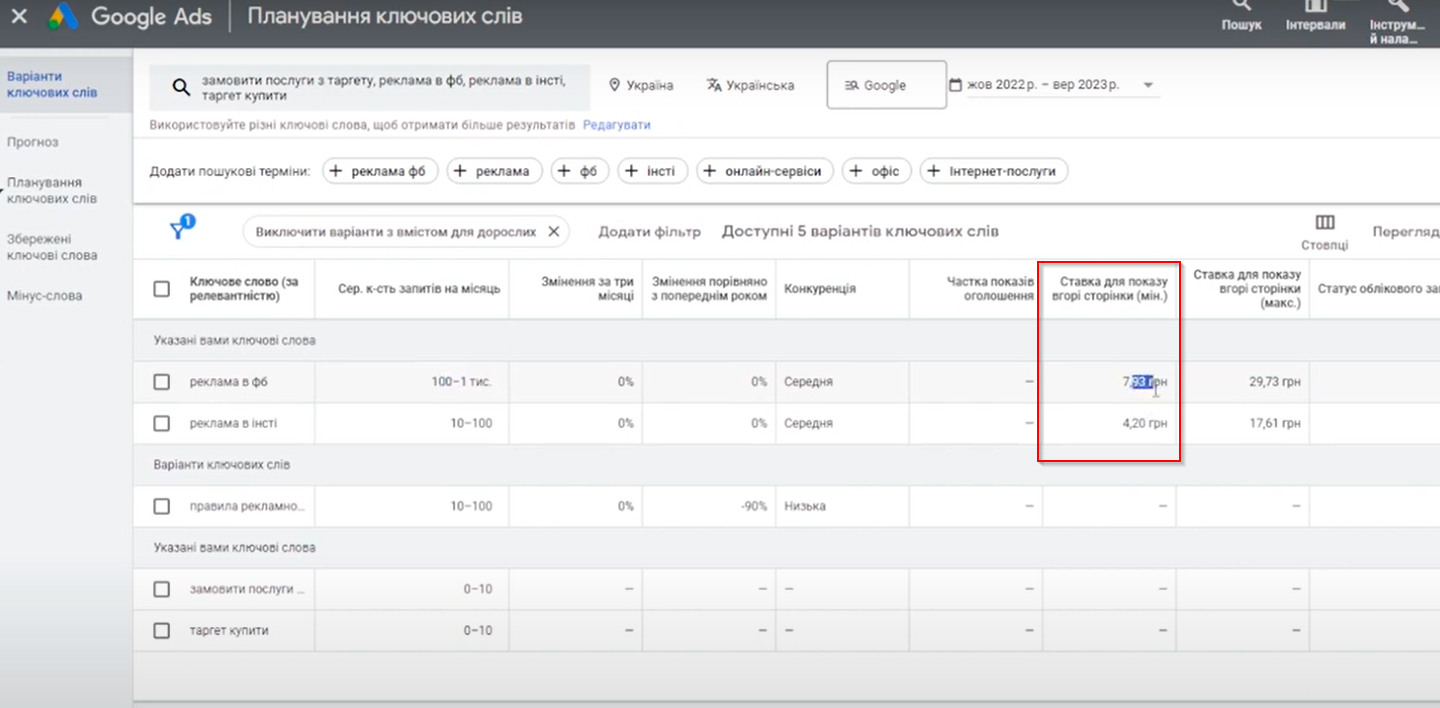Sort by Конкуренція column header
Screen dimensions: 1440x708
tap(820, 289)
